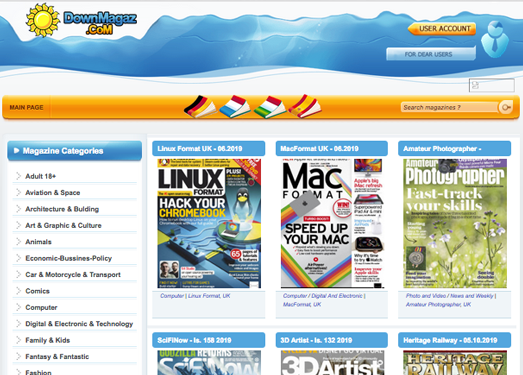The height and width of the screenshot is (375, 523).
Task: Select the Aviation & Space category
Action: (x=53, y=193)
